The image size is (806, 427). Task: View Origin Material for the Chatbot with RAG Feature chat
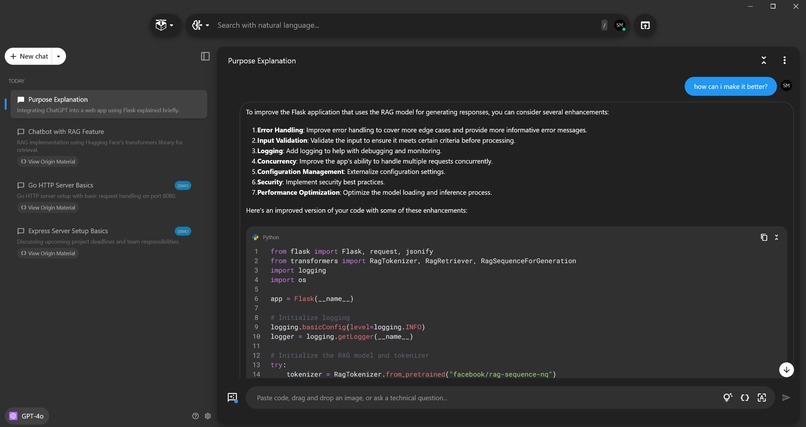pyautogui.click(x=48, y=161)
